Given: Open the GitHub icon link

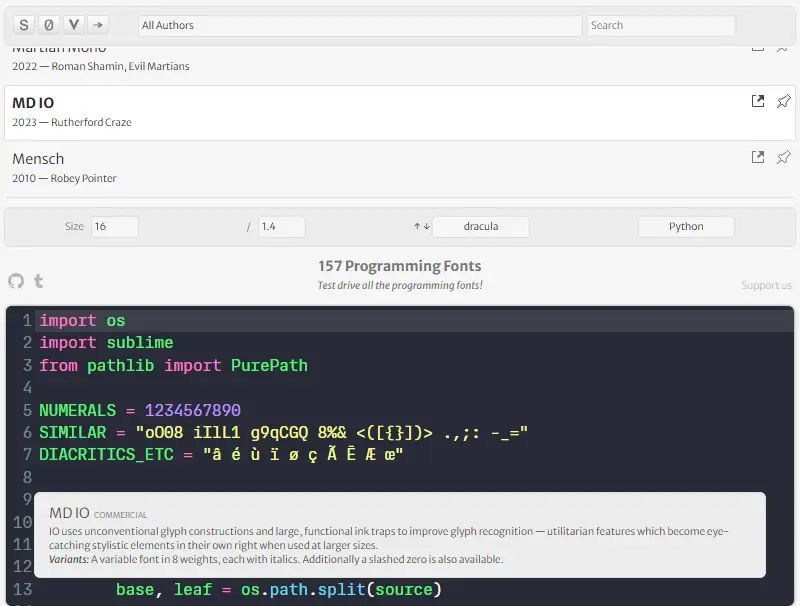Looking at the screenshot, I should pos(16,281).
